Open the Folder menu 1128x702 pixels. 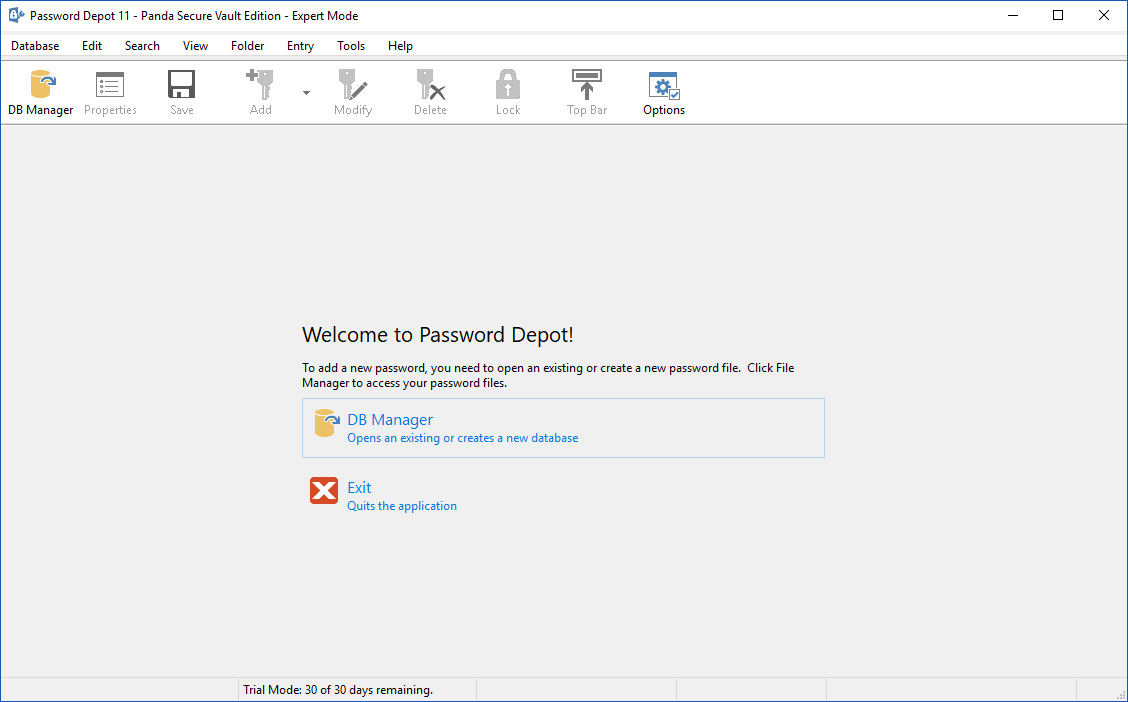click(247, 46)
